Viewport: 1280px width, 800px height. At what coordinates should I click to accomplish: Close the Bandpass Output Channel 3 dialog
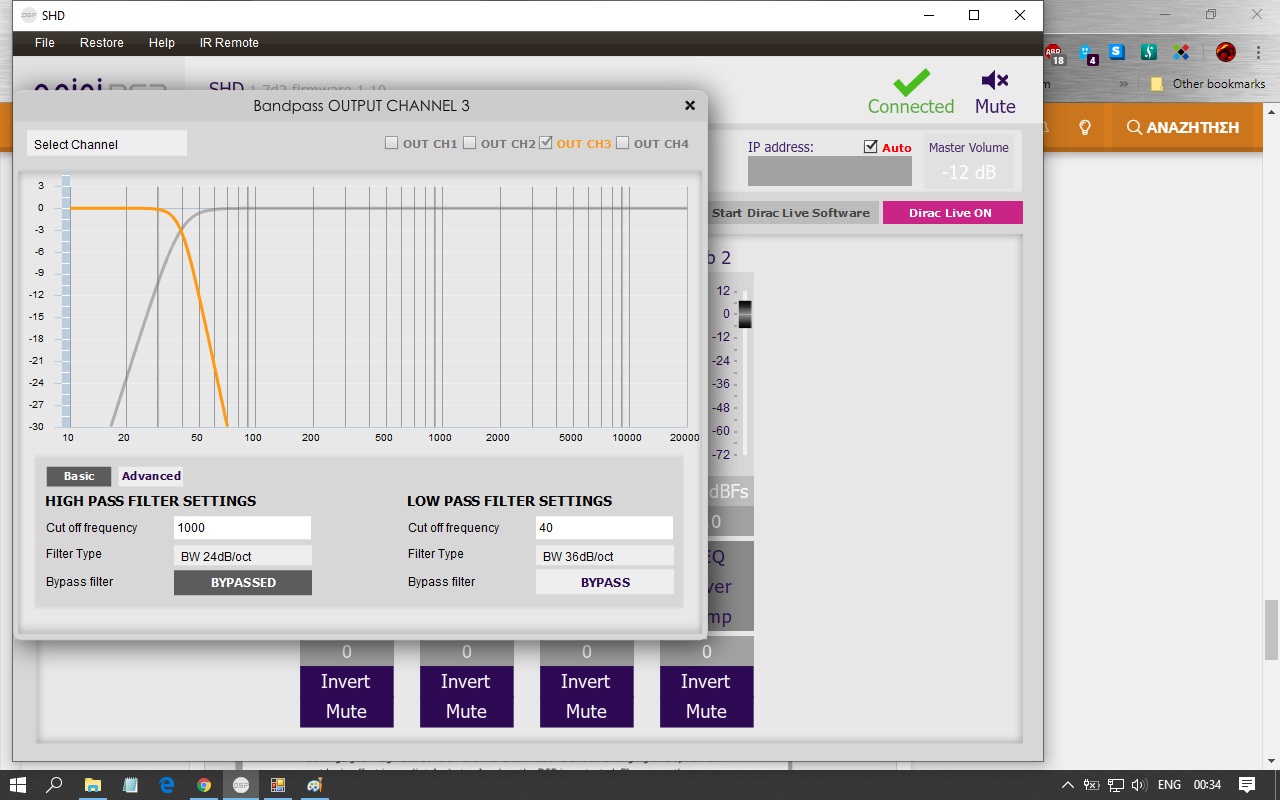(689, 105)
